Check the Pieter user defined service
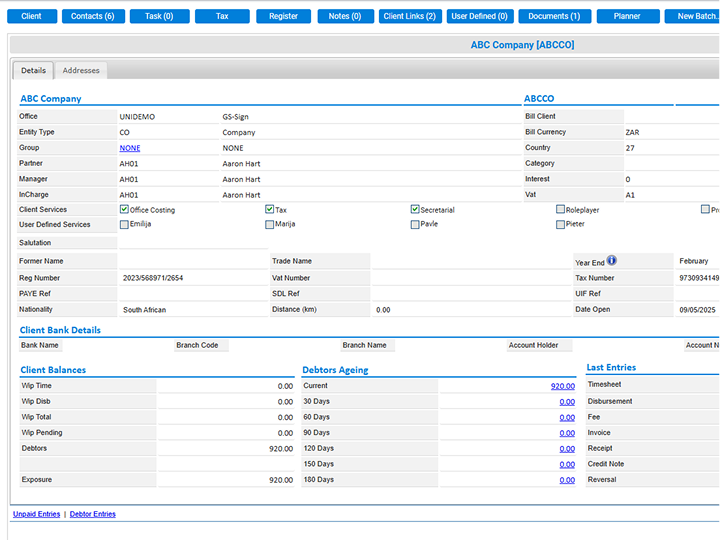This screenshot has width=720, height=540. point(560,225)
